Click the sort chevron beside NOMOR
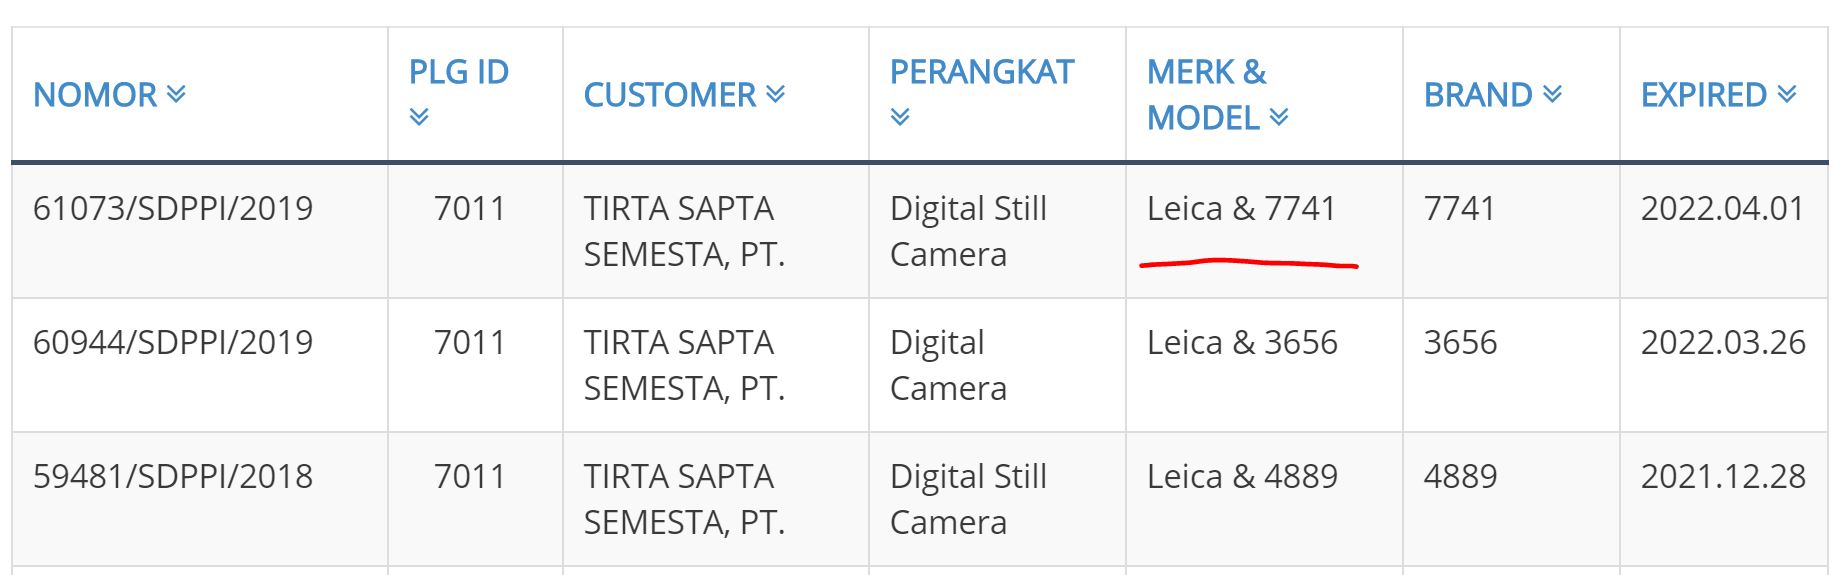1840x575 pixels. click(x=176, y=94)
